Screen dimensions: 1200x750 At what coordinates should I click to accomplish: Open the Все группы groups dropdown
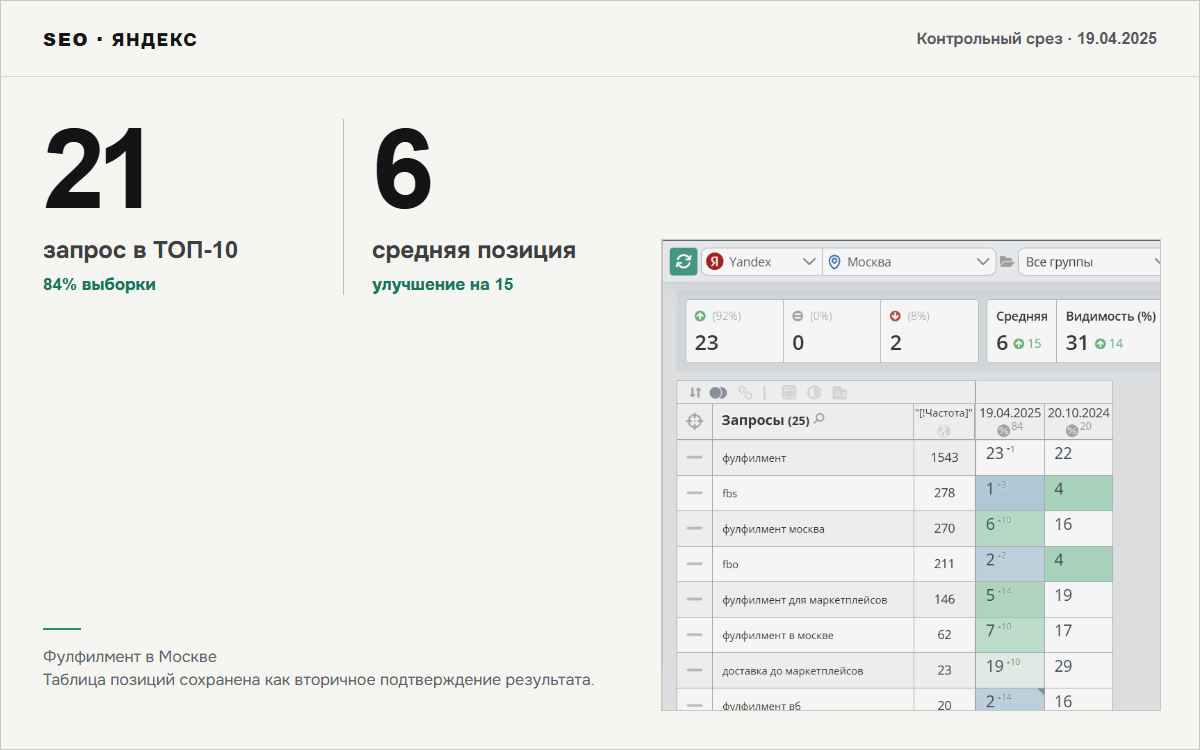1090,262
